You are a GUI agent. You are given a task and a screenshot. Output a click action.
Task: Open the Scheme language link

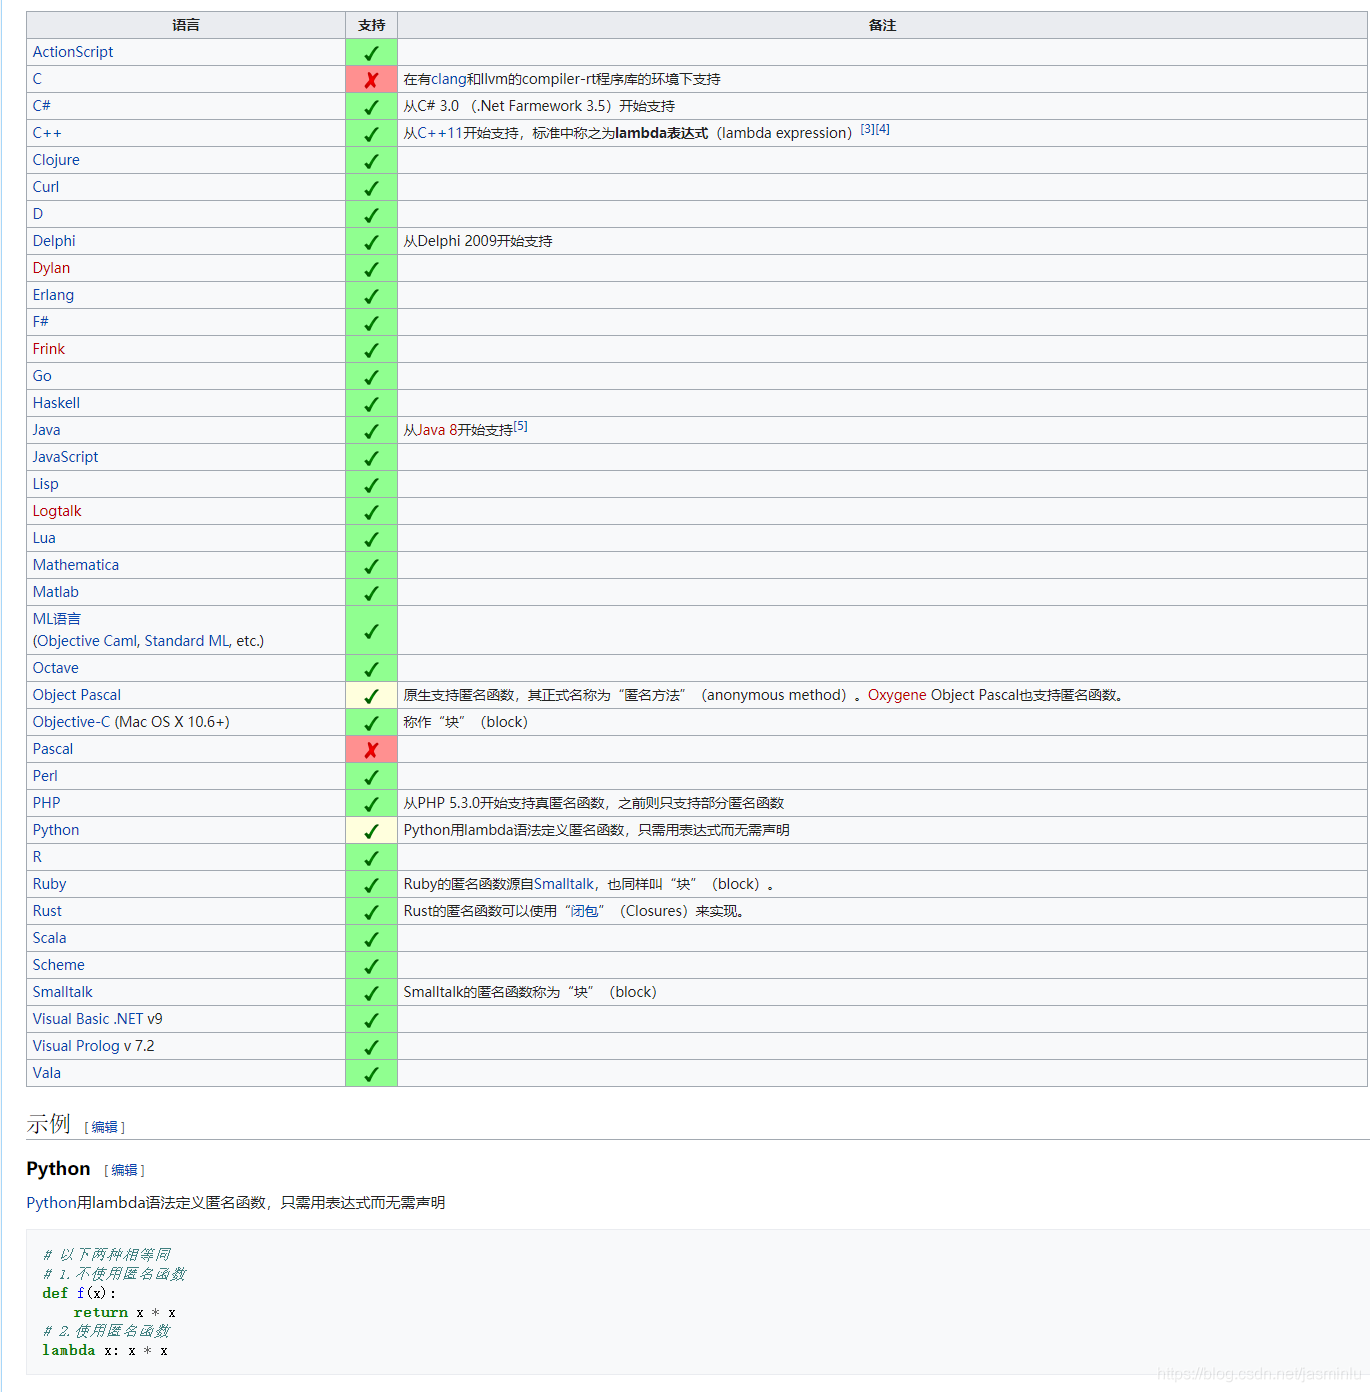[x=59, y=965]
